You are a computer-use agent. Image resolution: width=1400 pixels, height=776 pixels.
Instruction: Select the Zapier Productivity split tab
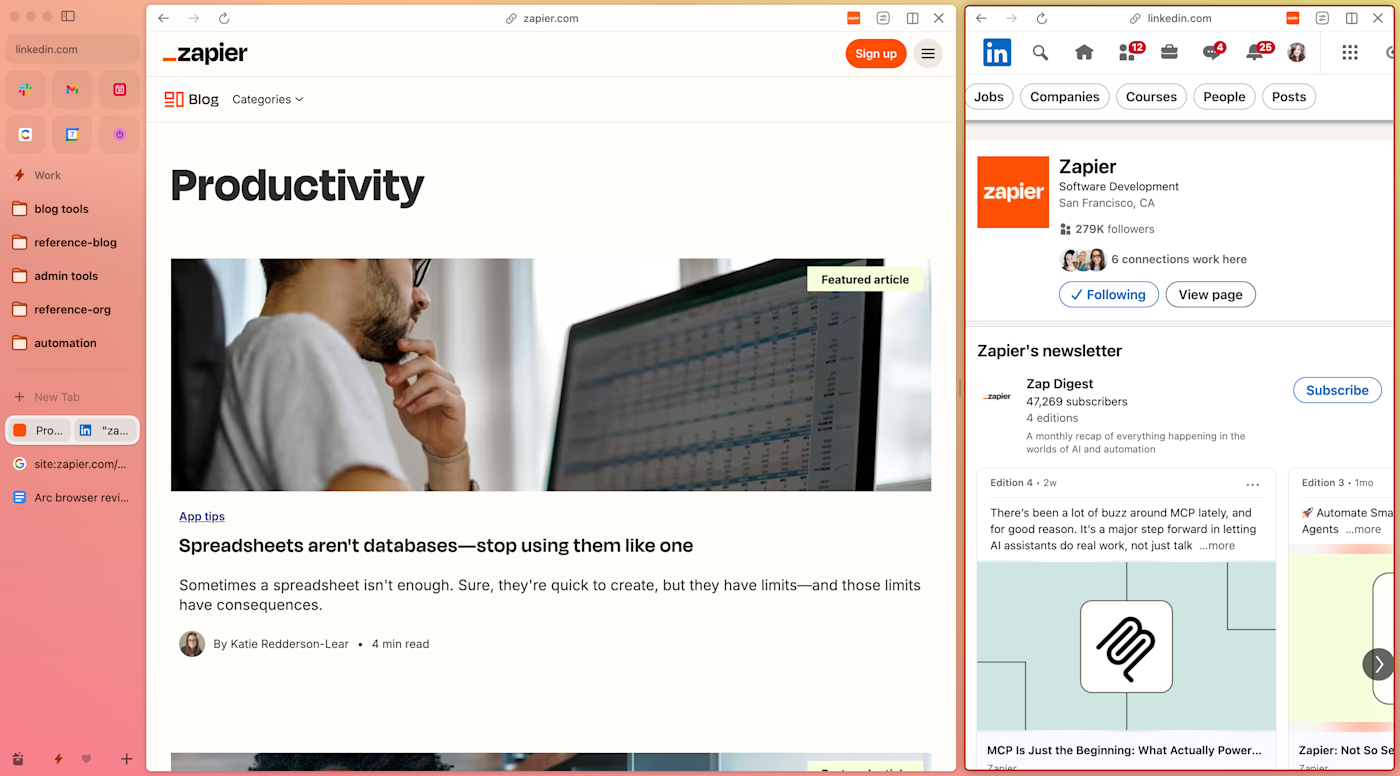coord(40,430)
